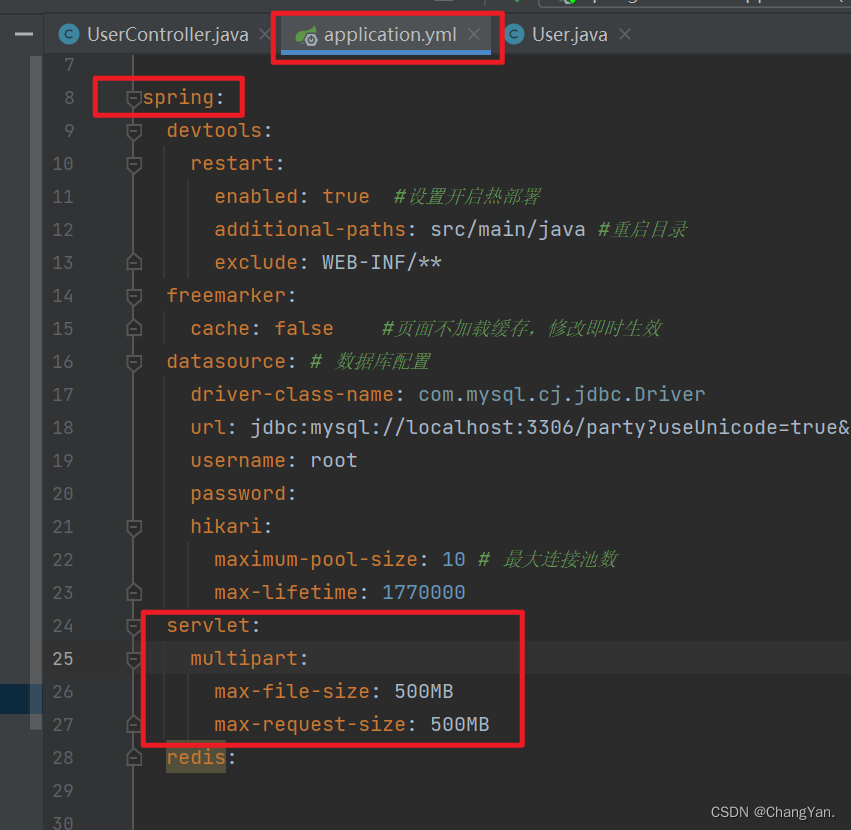The width and height of the screenshot is (851, 830).
Task: Click the dash icon above the gutter
Action: point(22,33)
